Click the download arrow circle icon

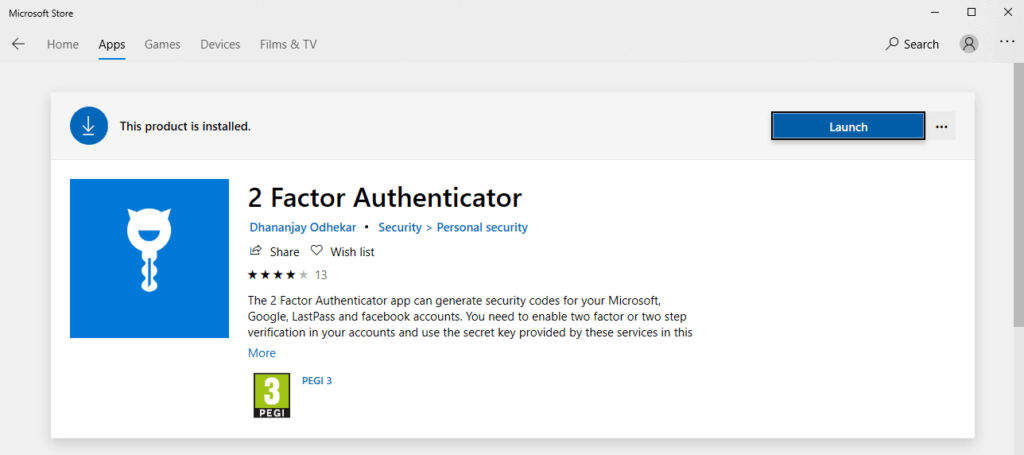[x=89, y=126]
